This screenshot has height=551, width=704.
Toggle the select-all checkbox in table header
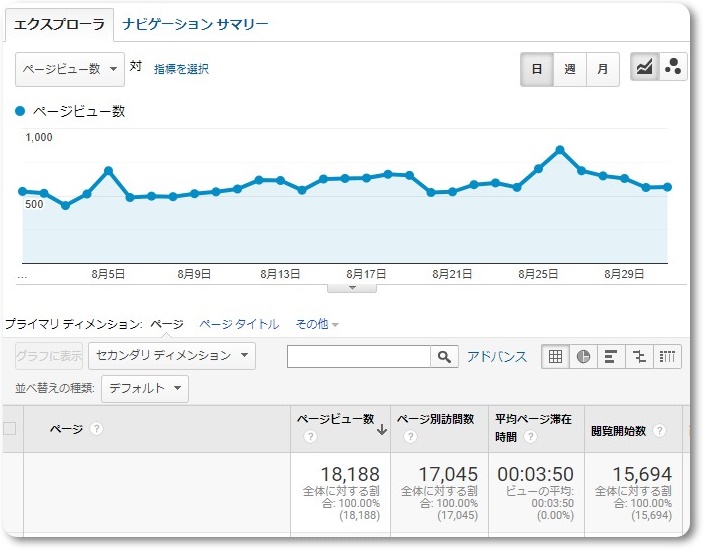(x=10, y=429)
